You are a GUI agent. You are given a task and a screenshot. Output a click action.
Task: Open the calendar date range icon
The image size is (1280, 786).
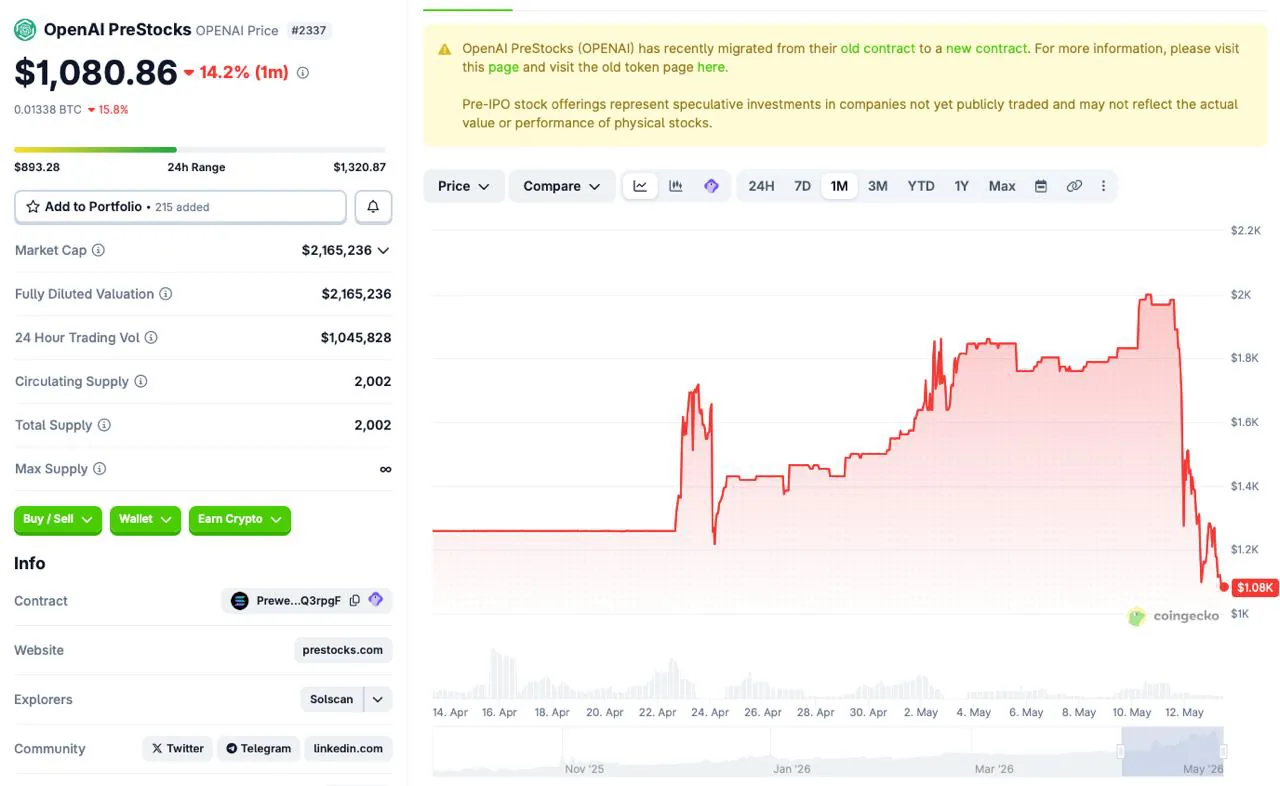1041,186
